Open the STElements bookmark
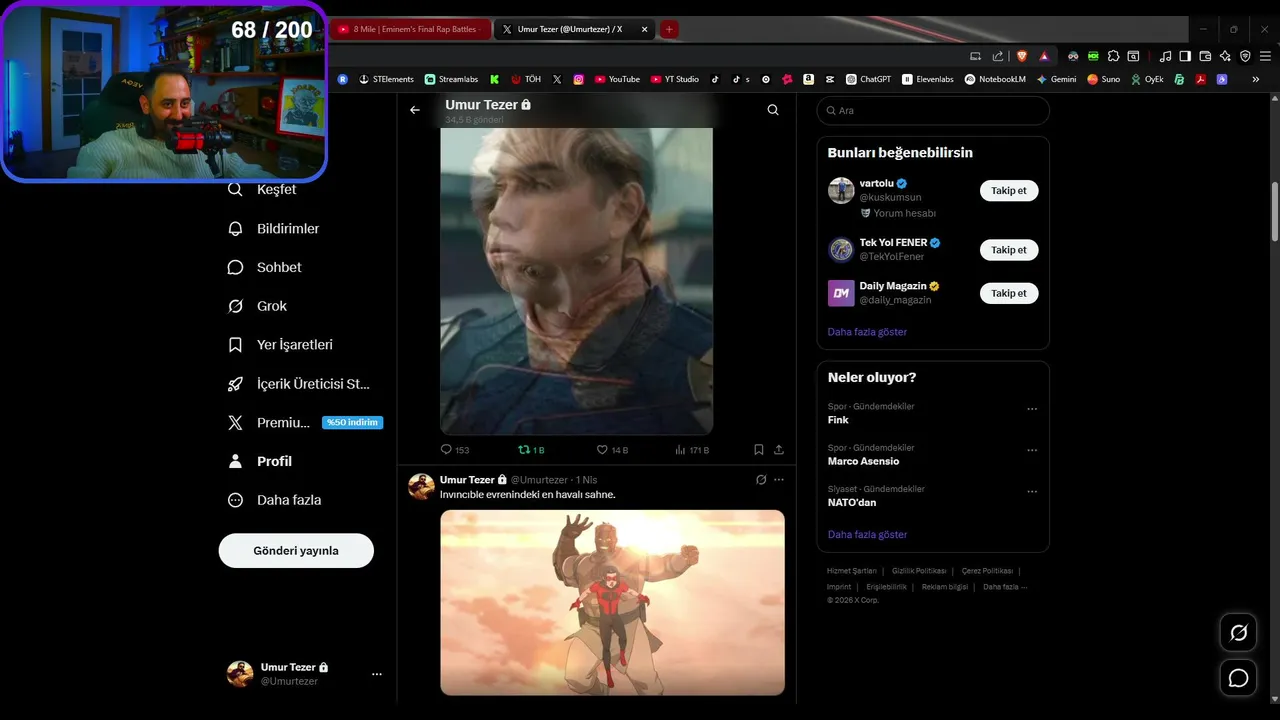Image resolution: width=1280 pixels, height=720 pixels. pos(386,79)
